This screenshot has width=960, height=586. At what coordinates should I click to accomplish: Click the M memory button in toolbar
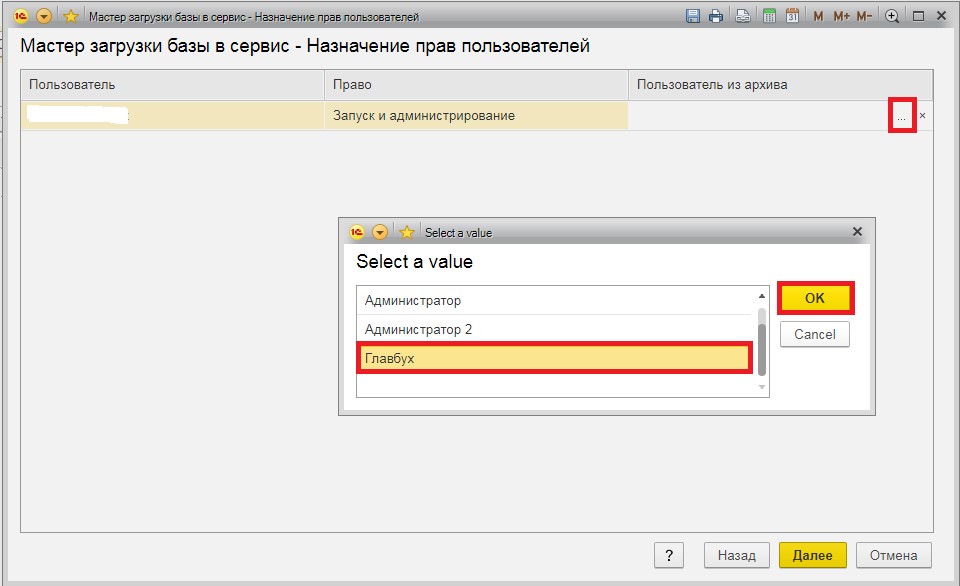819,17
